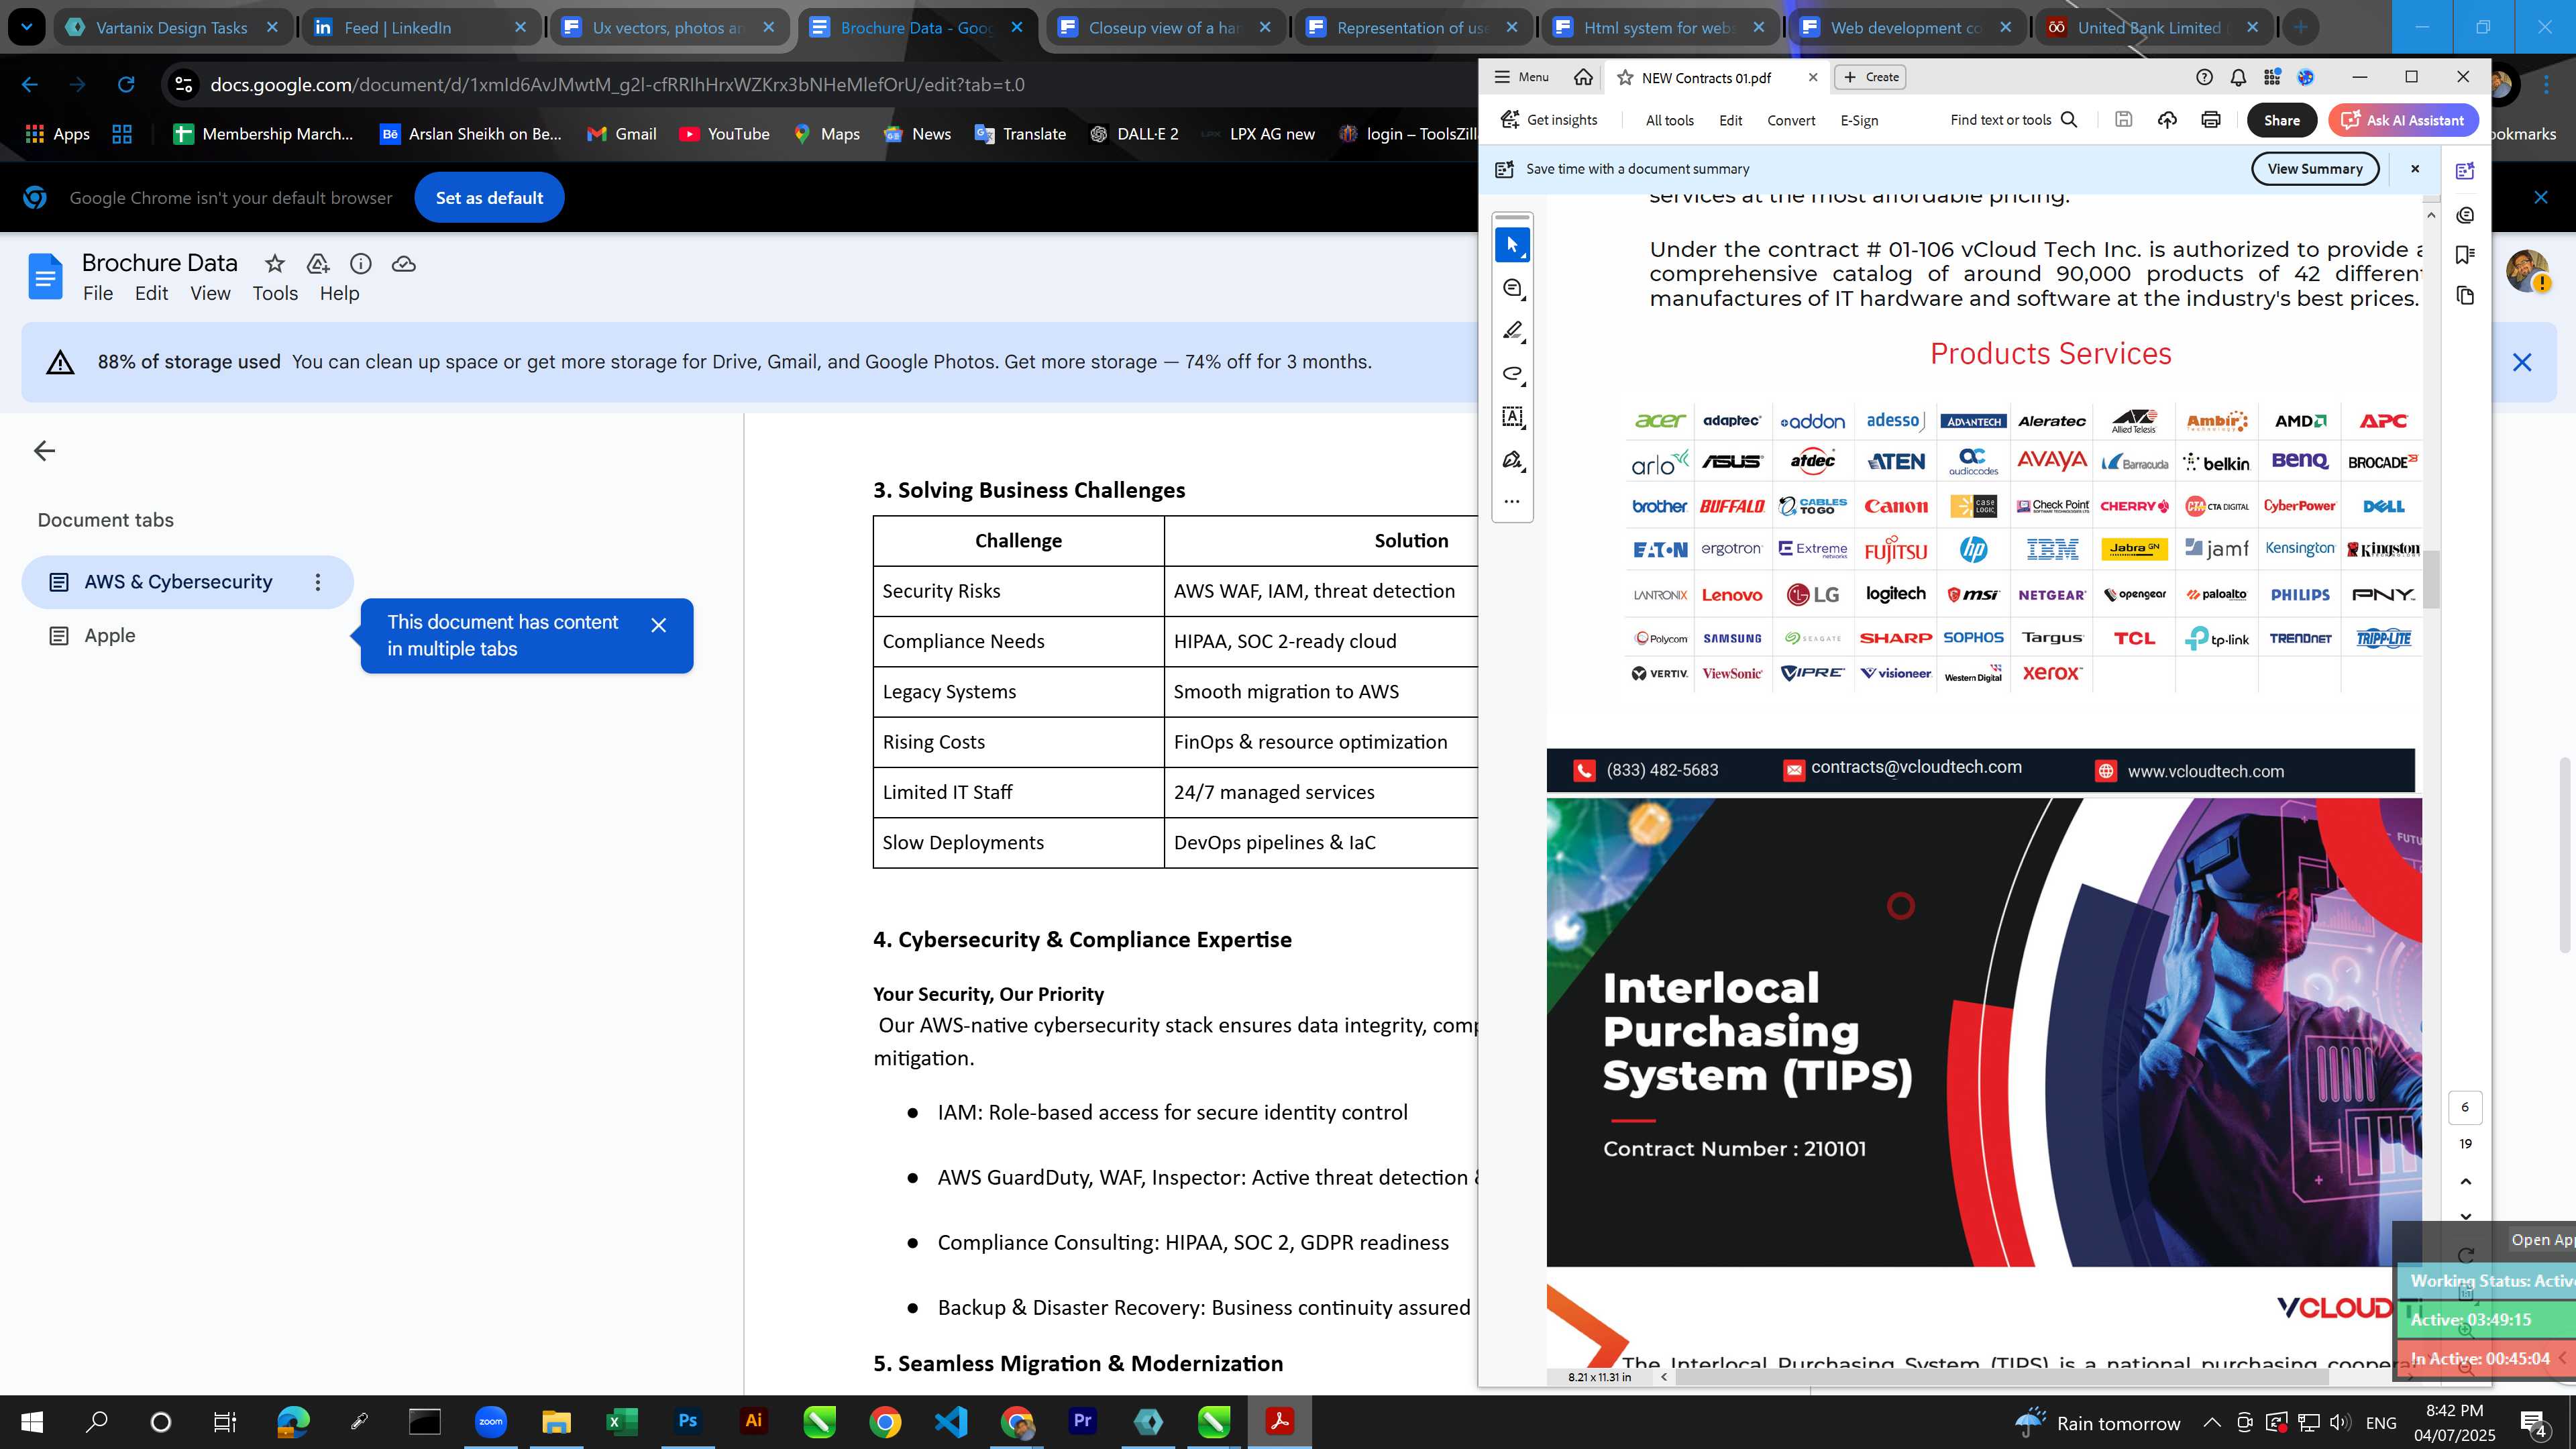Click Acrobat vertical scrollbar thumb
The width and height of the screenshot is (2576, 1449).
pos(2431,579)
